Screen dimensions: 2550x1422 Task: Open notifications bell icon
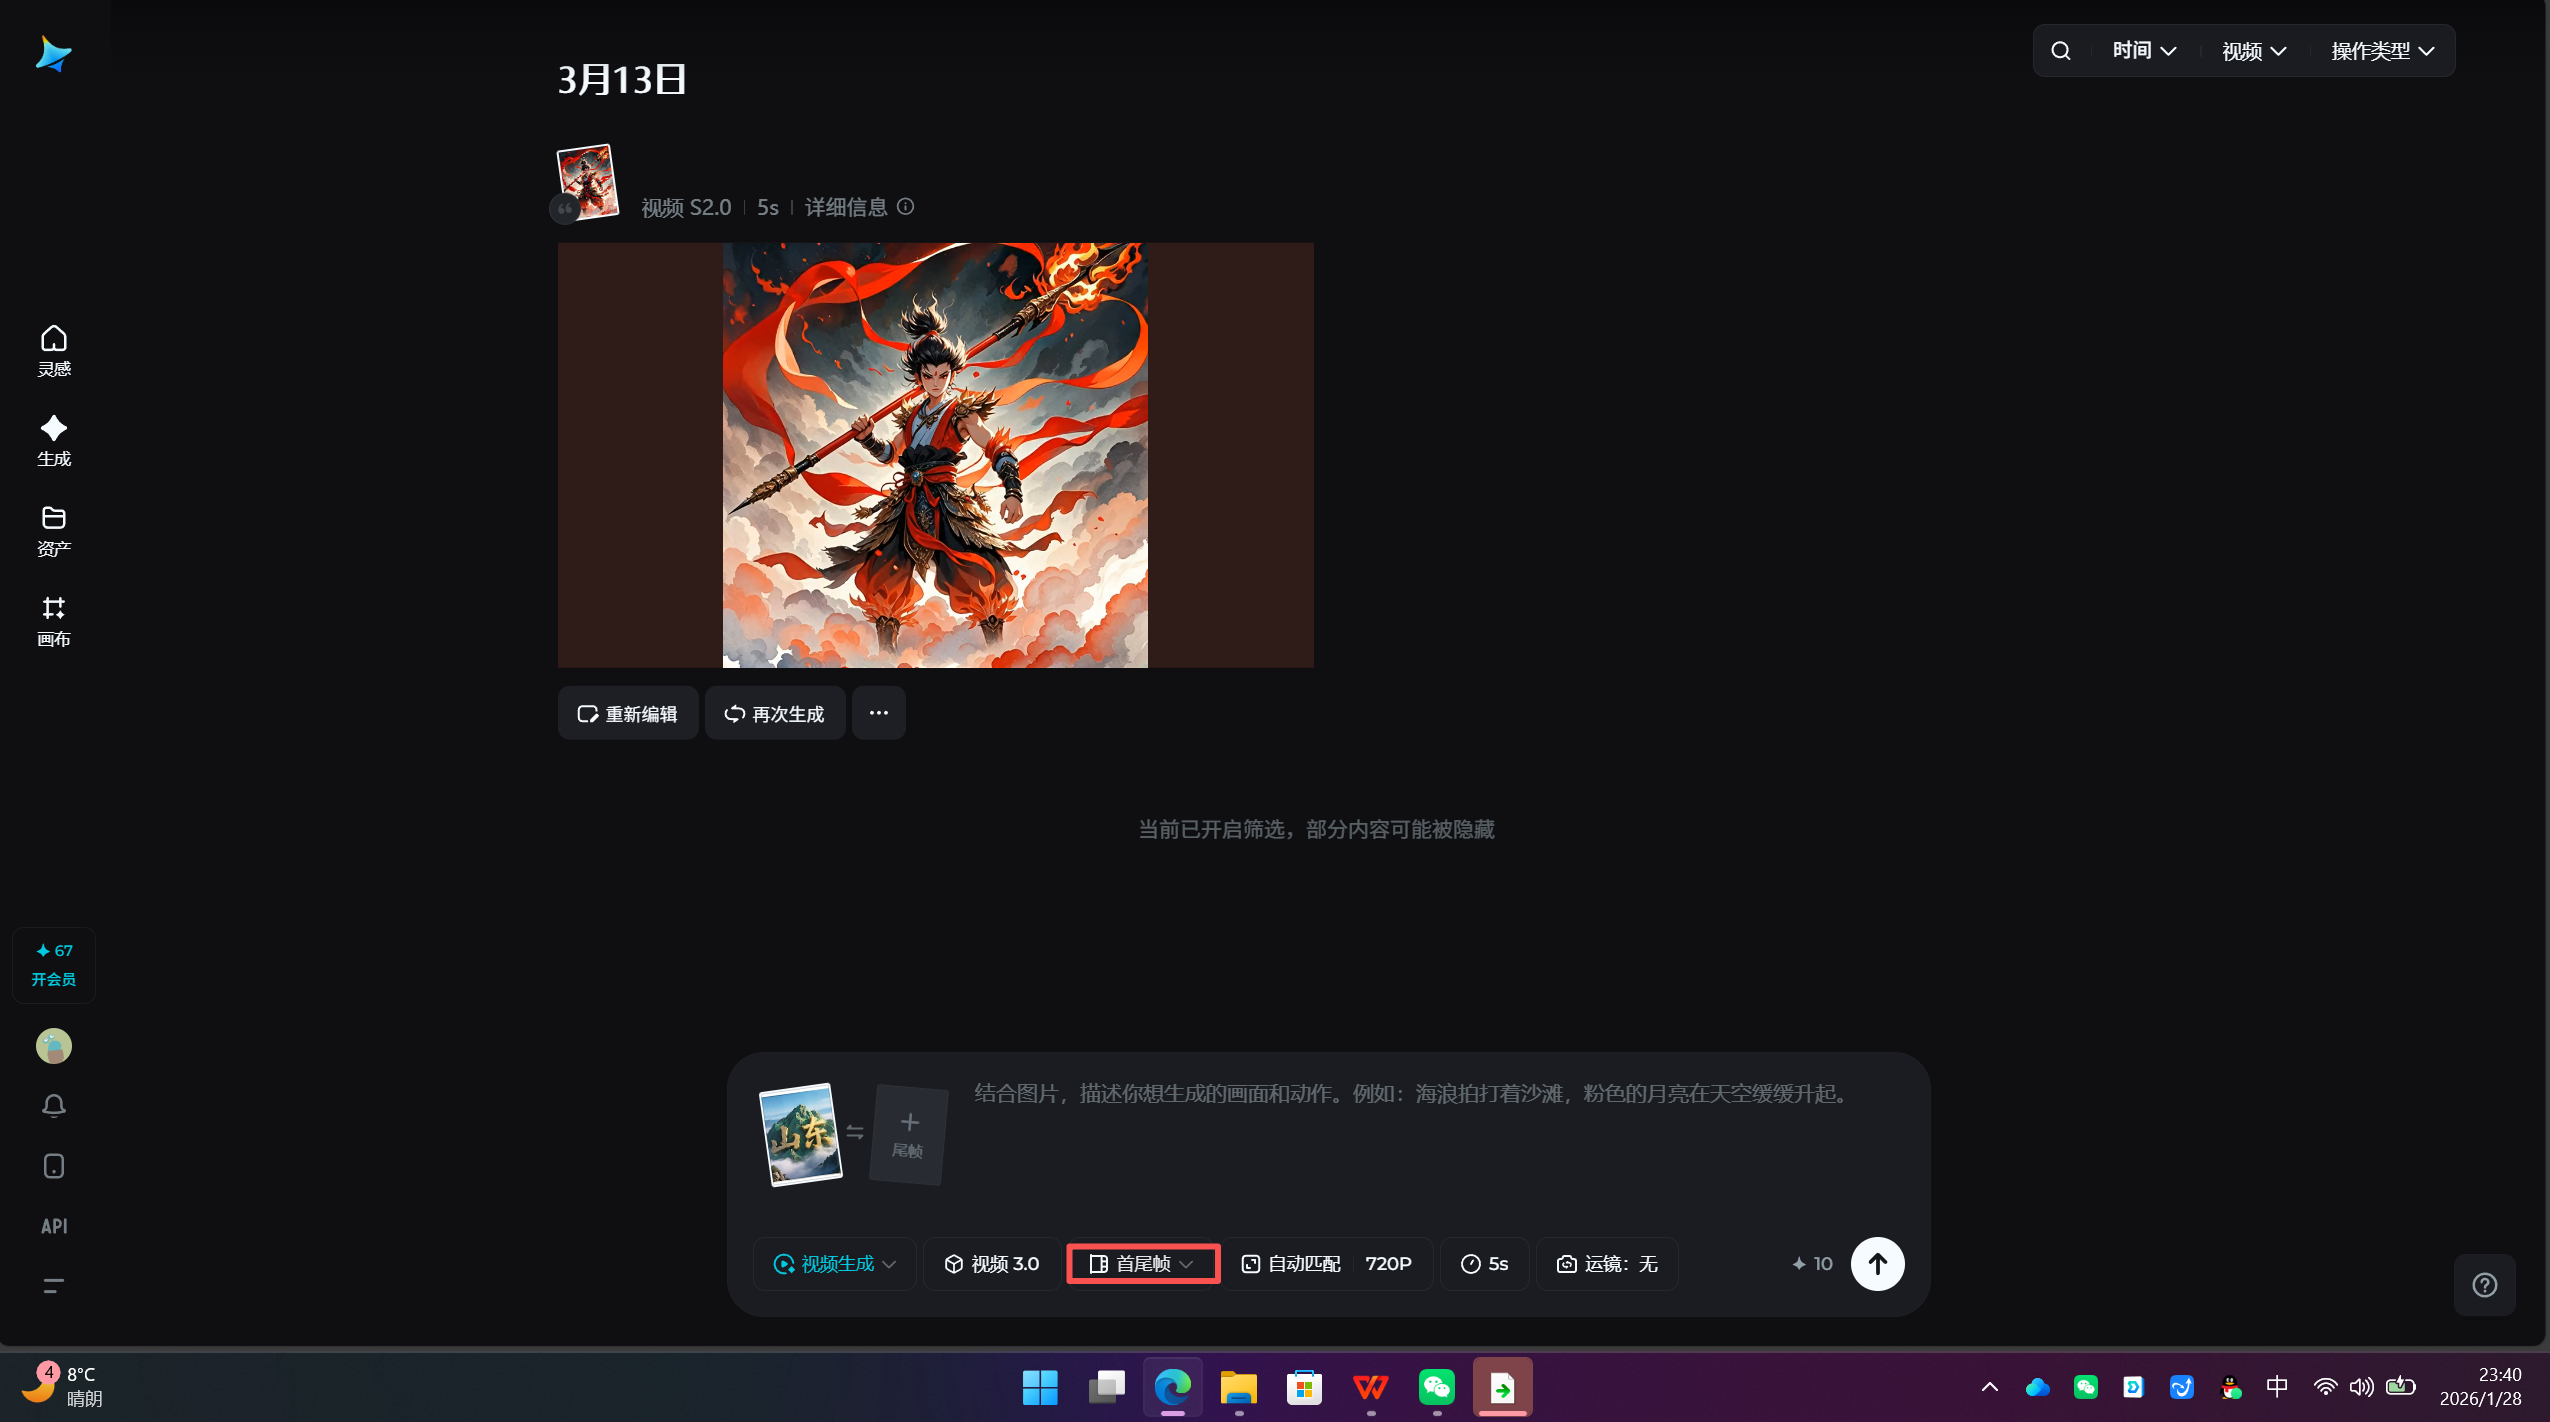(x=54, y=1105)
